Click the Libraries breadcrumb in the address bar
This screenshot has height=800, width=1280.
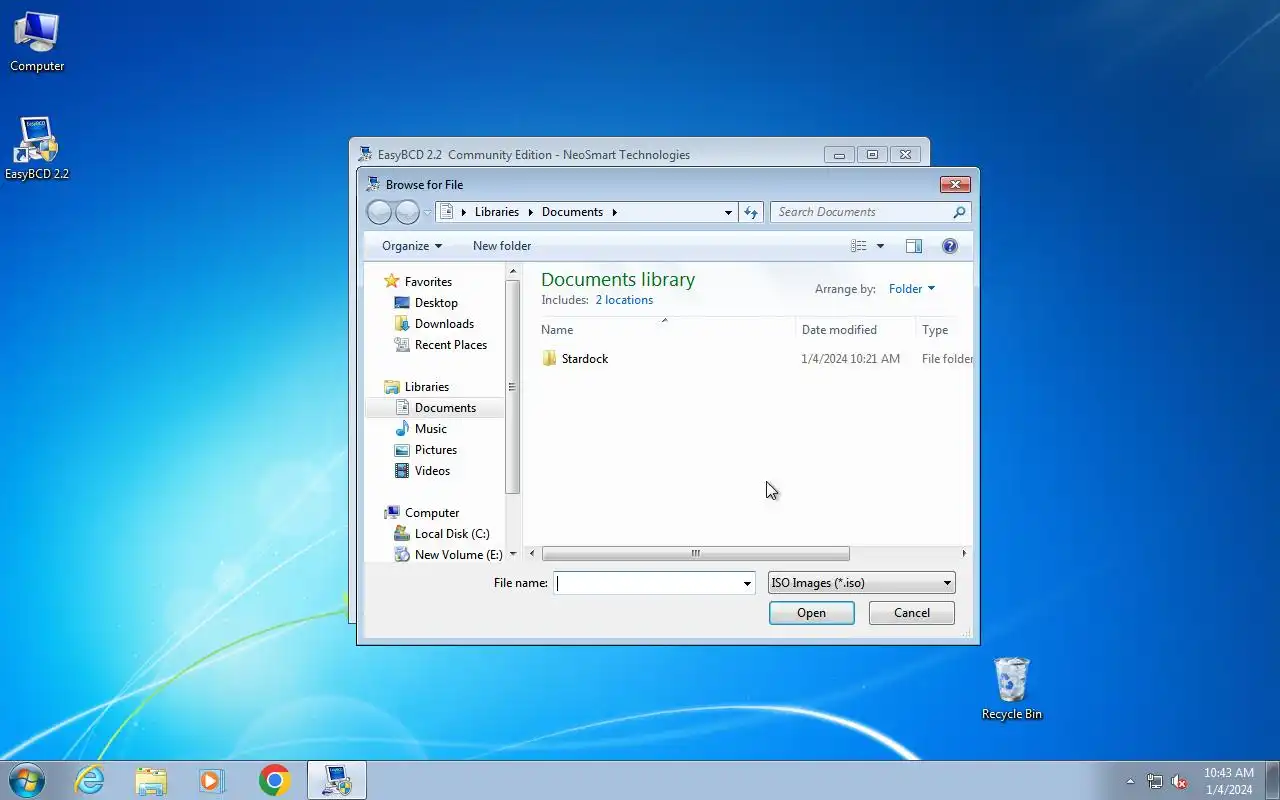point(496,212)
